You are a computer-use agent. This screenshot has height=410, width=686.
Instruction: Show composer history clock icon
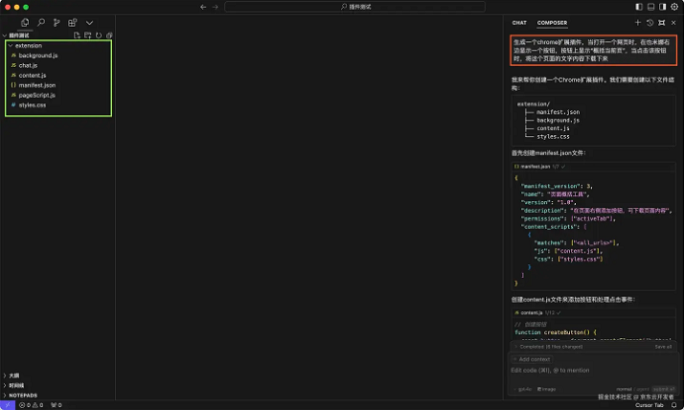pos(650,22)
